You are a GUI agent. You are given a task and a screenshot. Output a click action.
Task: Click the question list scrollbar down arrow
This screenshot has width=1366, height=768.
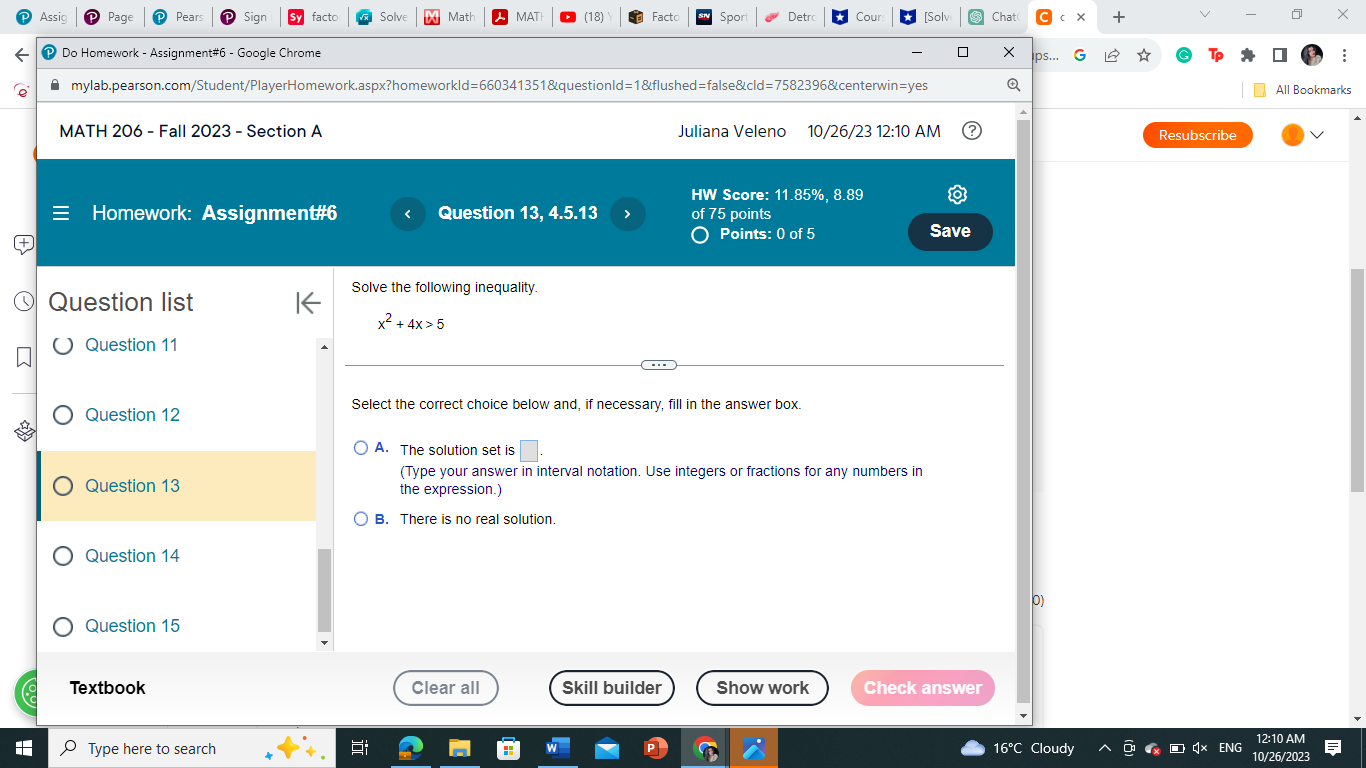click(323, 643)
